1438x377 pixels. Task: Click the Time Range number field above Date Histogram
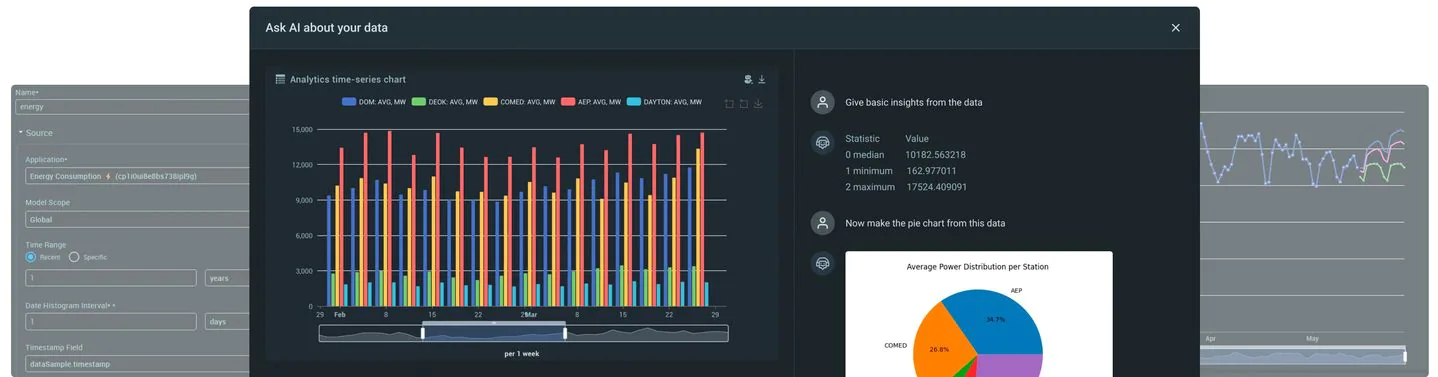(x=111, y=279)
